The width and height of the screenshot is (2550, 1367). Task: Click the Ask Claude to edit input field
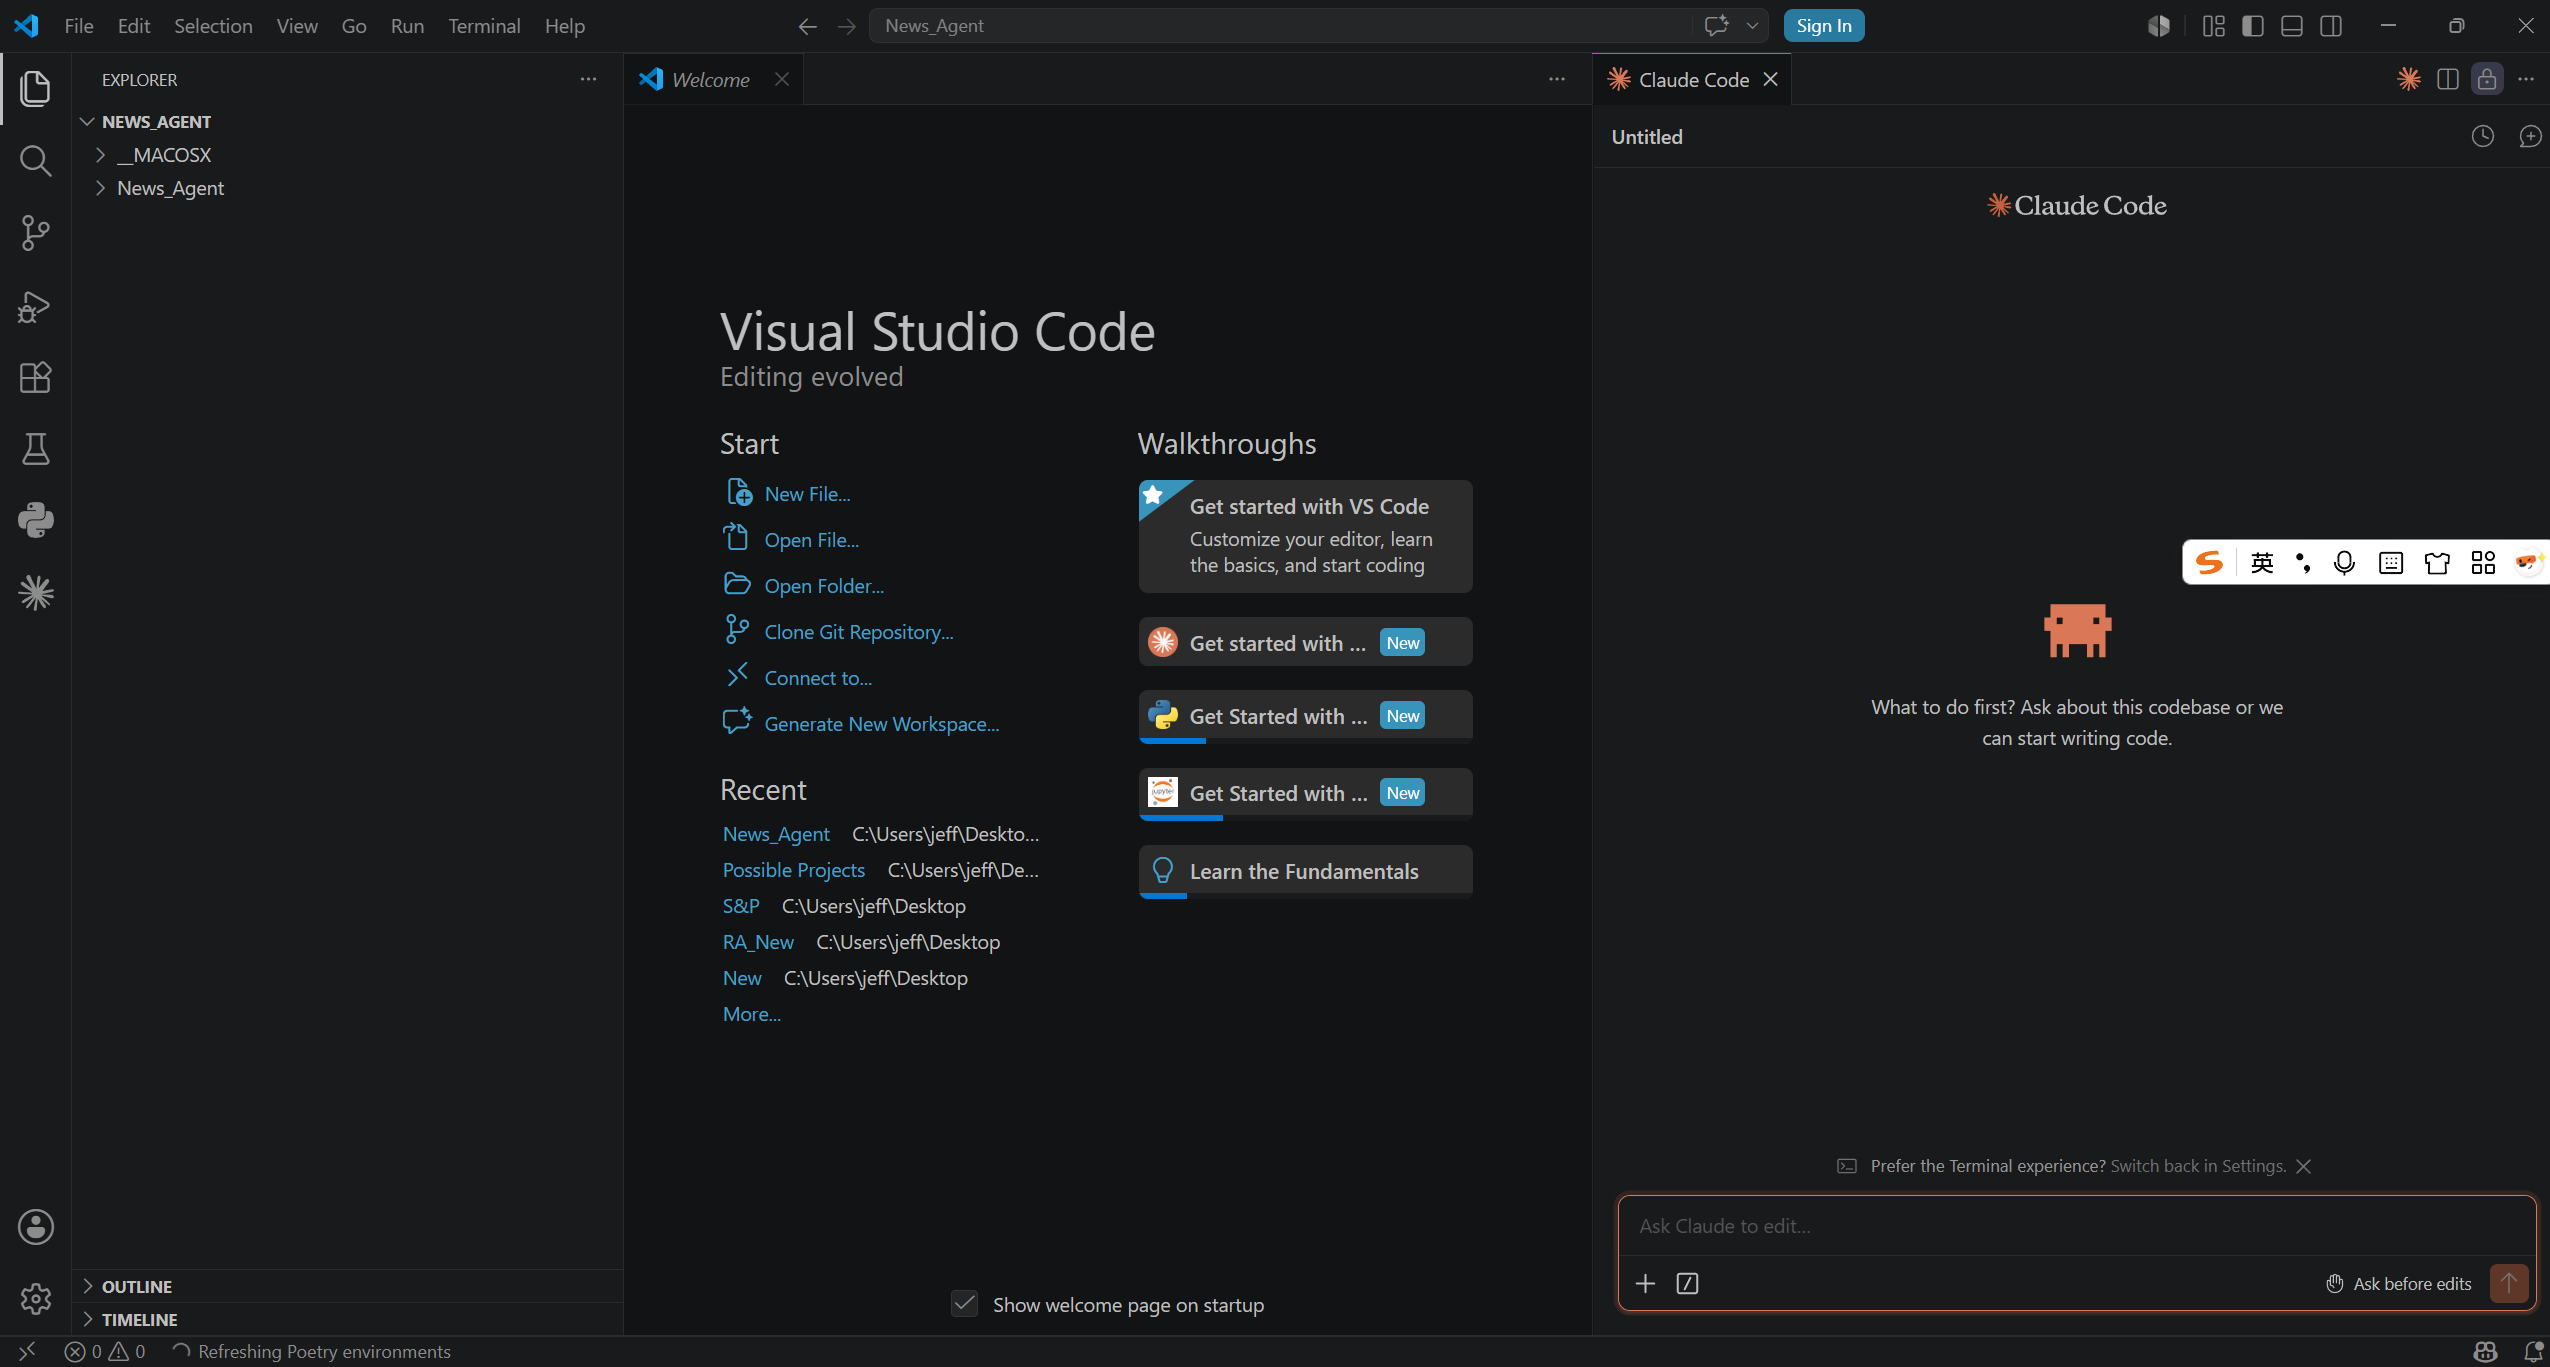click(x=2076, y=1226)
